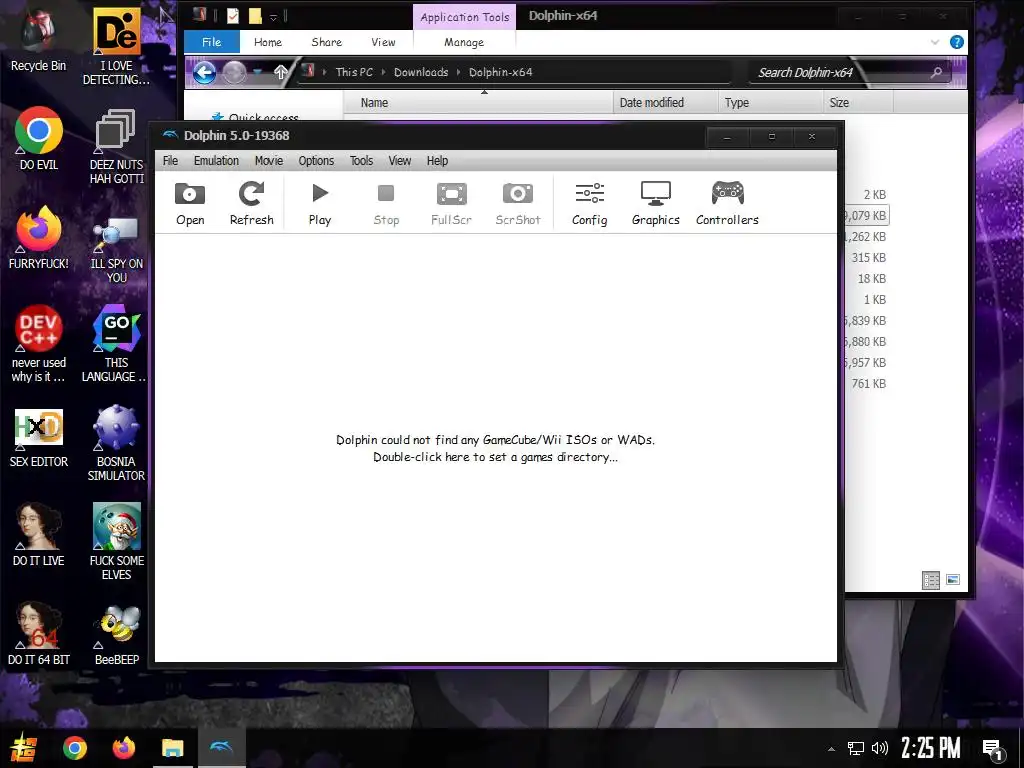Image resolution: width=1024 pixels, height=768 pixels.
Task: Open the Start menu button
Action: click(x=24, y=748)
